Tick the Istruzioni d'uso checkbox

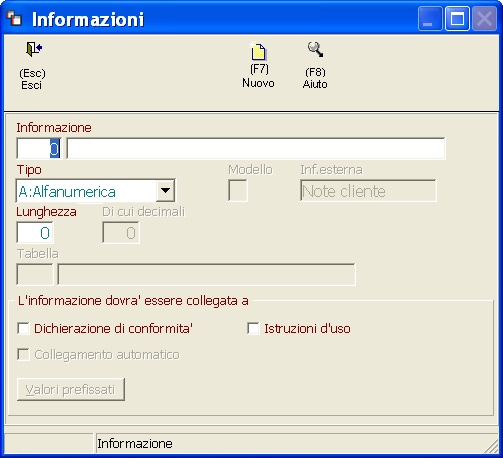[253, 328]
